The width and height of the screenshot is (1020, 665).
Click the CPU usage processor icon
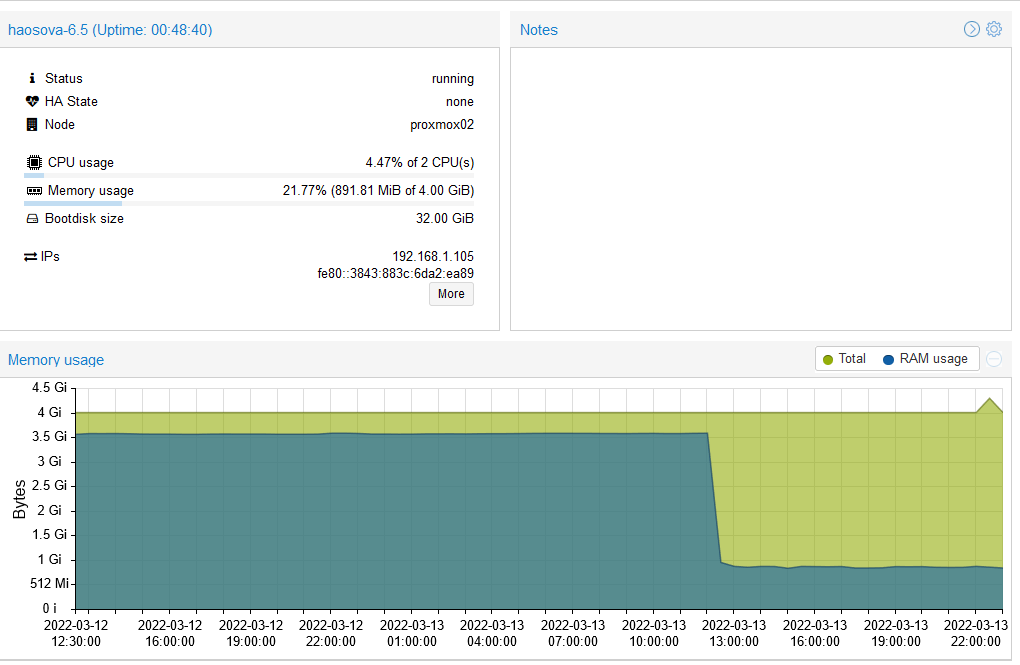(x=33, y=162)
